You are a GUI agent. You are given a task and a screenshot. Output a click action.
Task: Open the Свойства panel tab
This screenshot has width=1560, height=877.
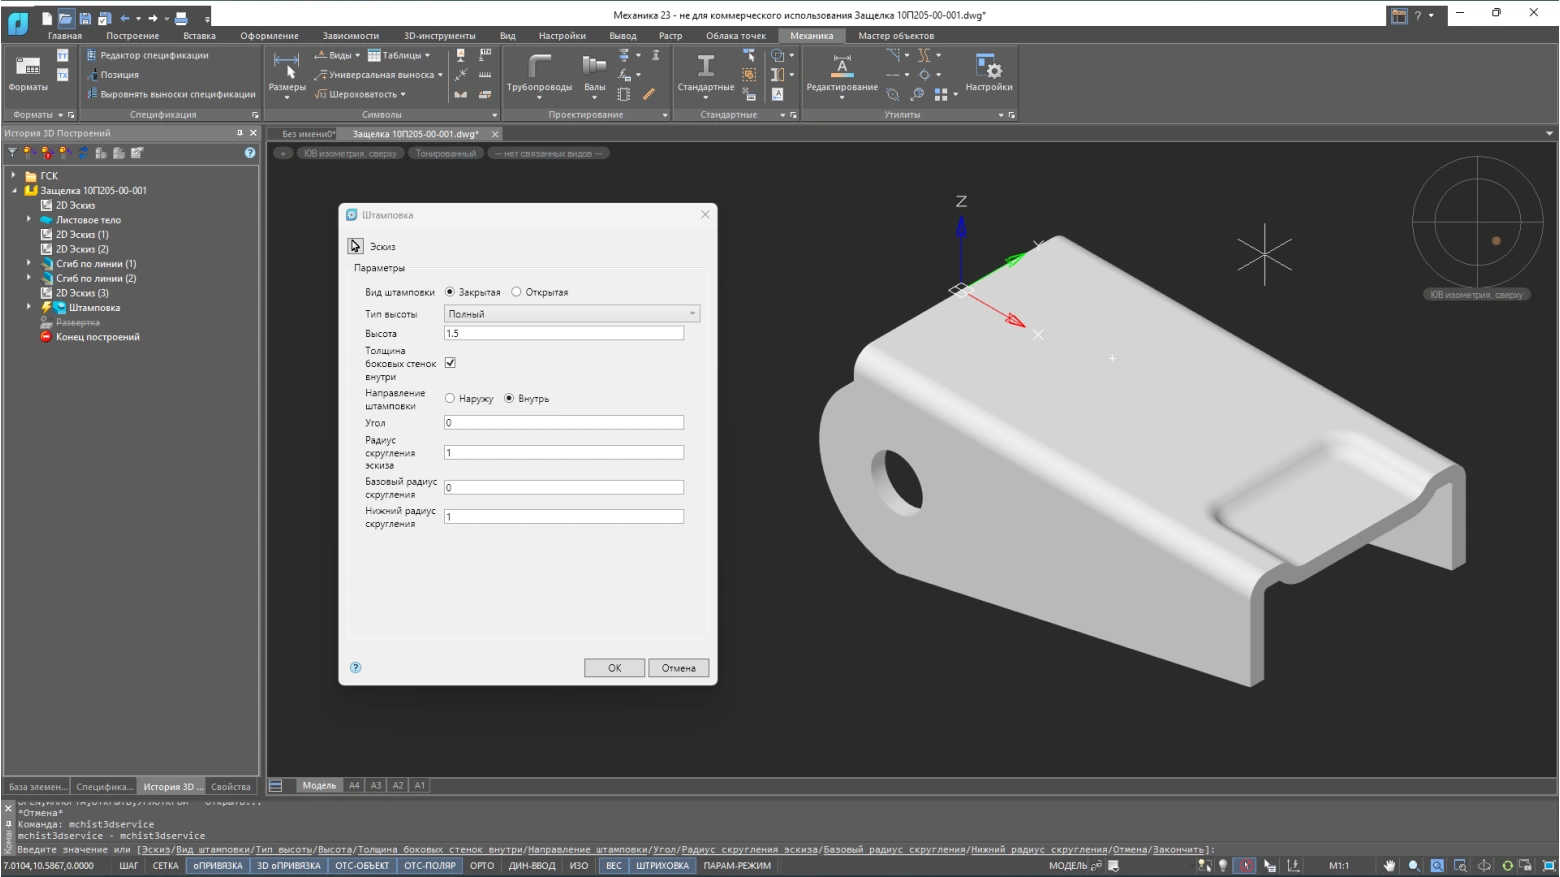tap(231, 787)
